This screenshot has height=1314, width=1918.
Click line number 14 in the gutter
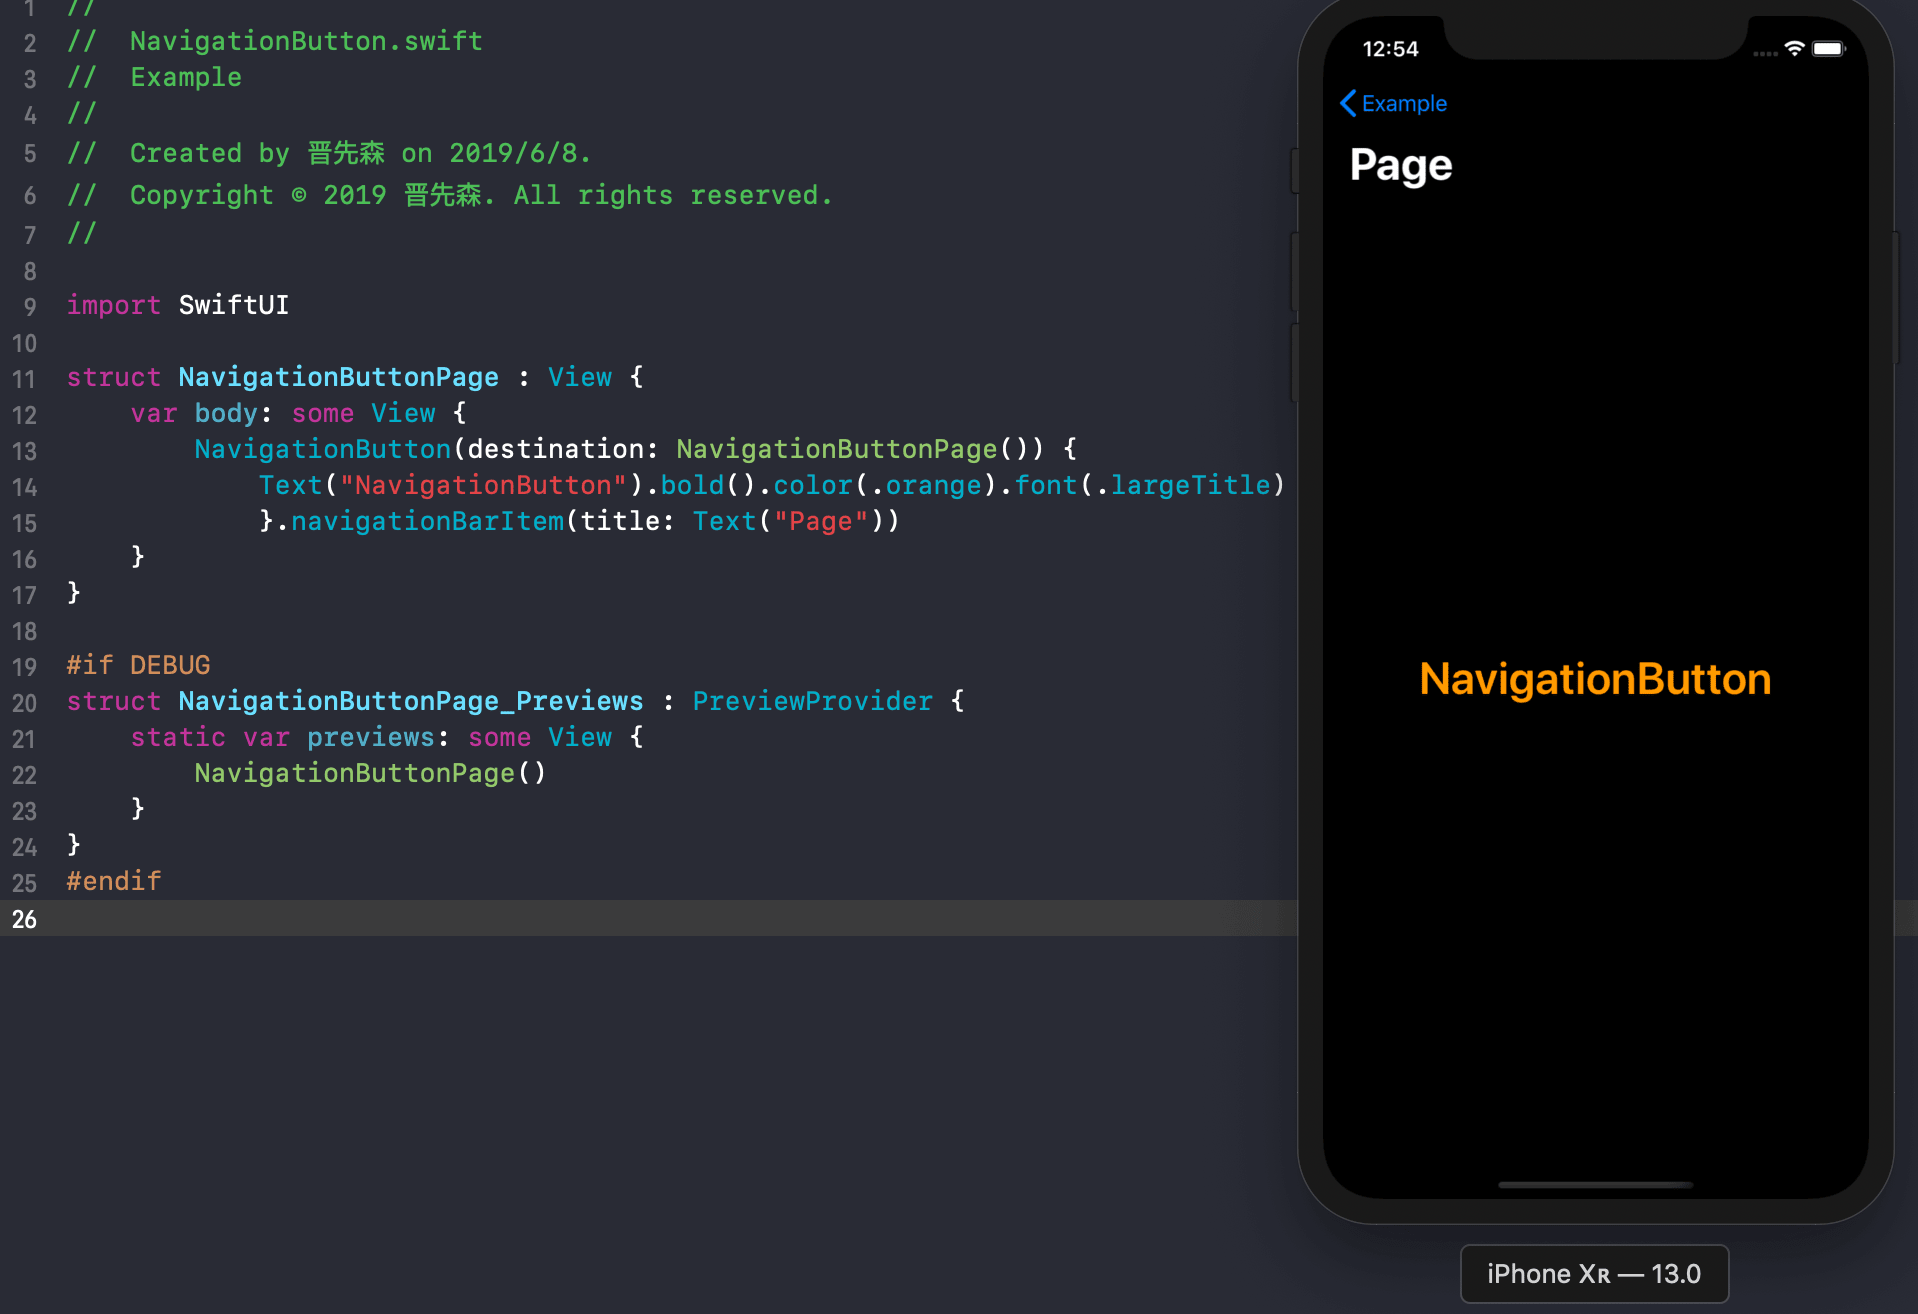25,488
